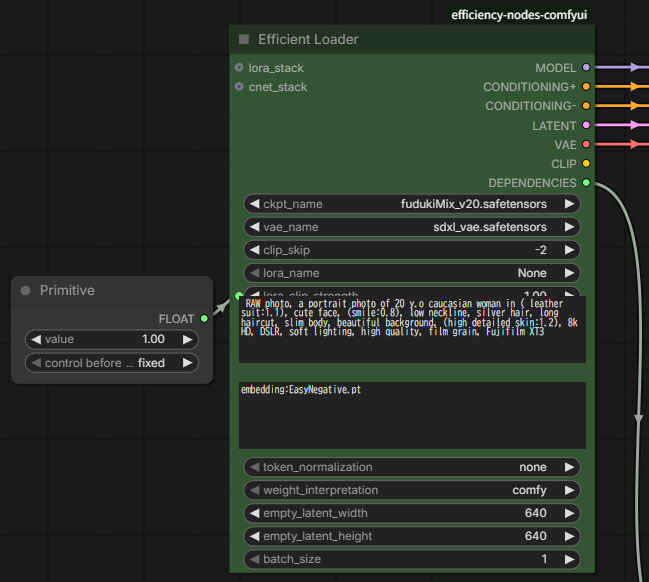Open the weight_interpretation combo box

pyautogui.click(x=411, y=490)
